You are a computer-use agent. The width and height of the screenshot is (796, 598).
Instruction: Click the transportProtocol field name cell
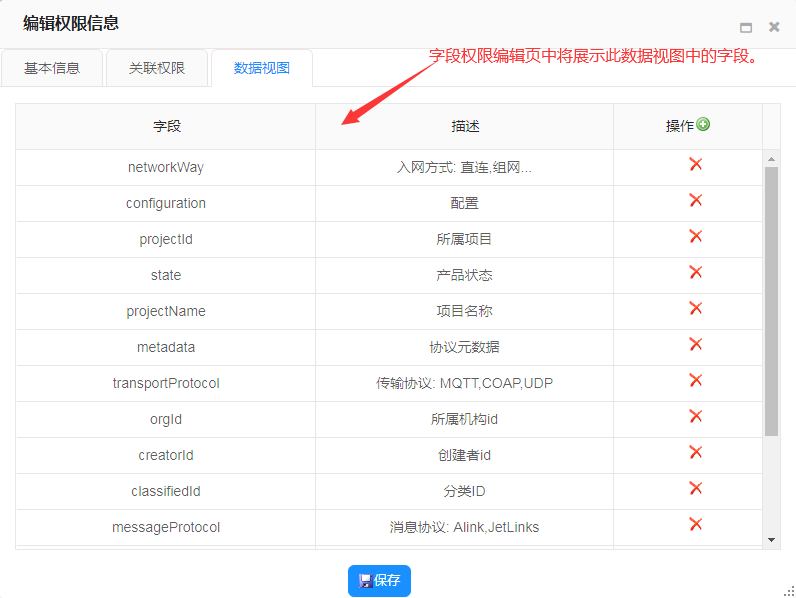pos(166,383)
